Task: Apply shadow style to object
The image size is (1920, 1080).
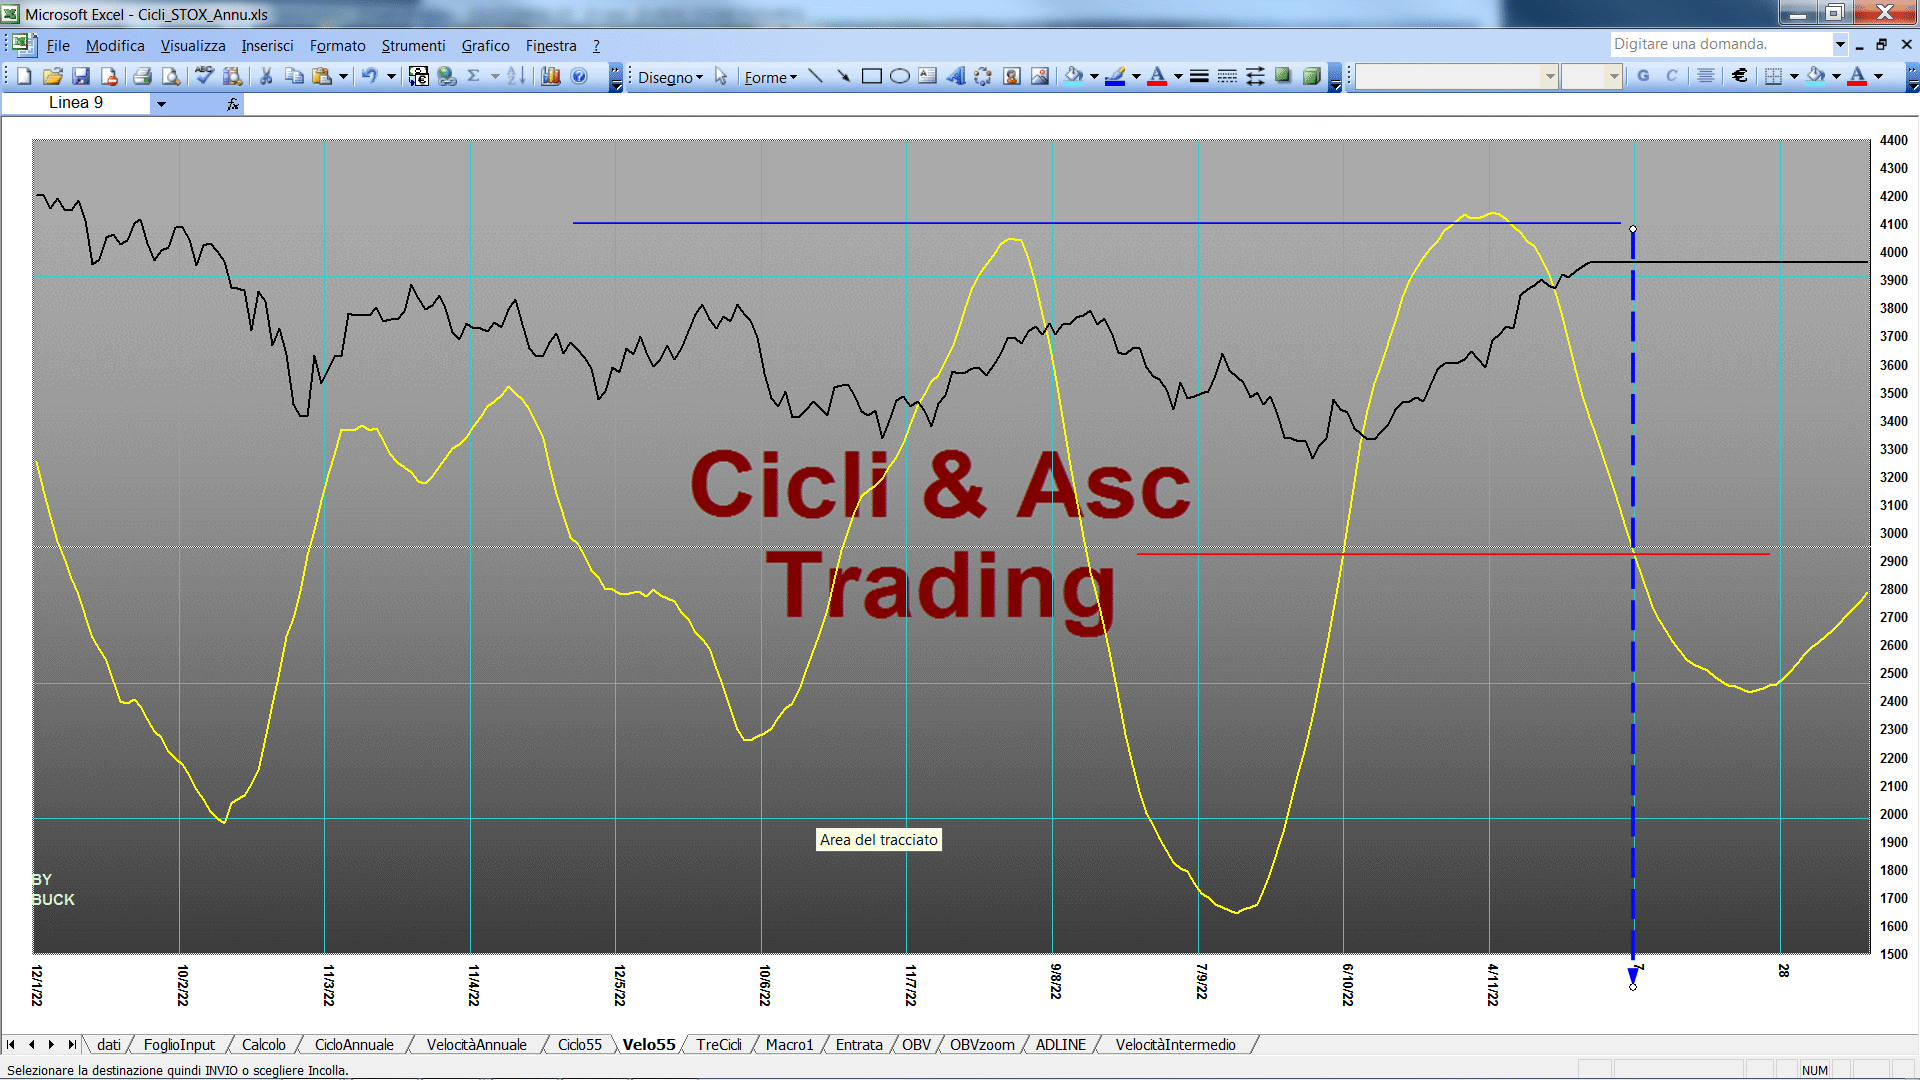Action: tap(1283, 76)
